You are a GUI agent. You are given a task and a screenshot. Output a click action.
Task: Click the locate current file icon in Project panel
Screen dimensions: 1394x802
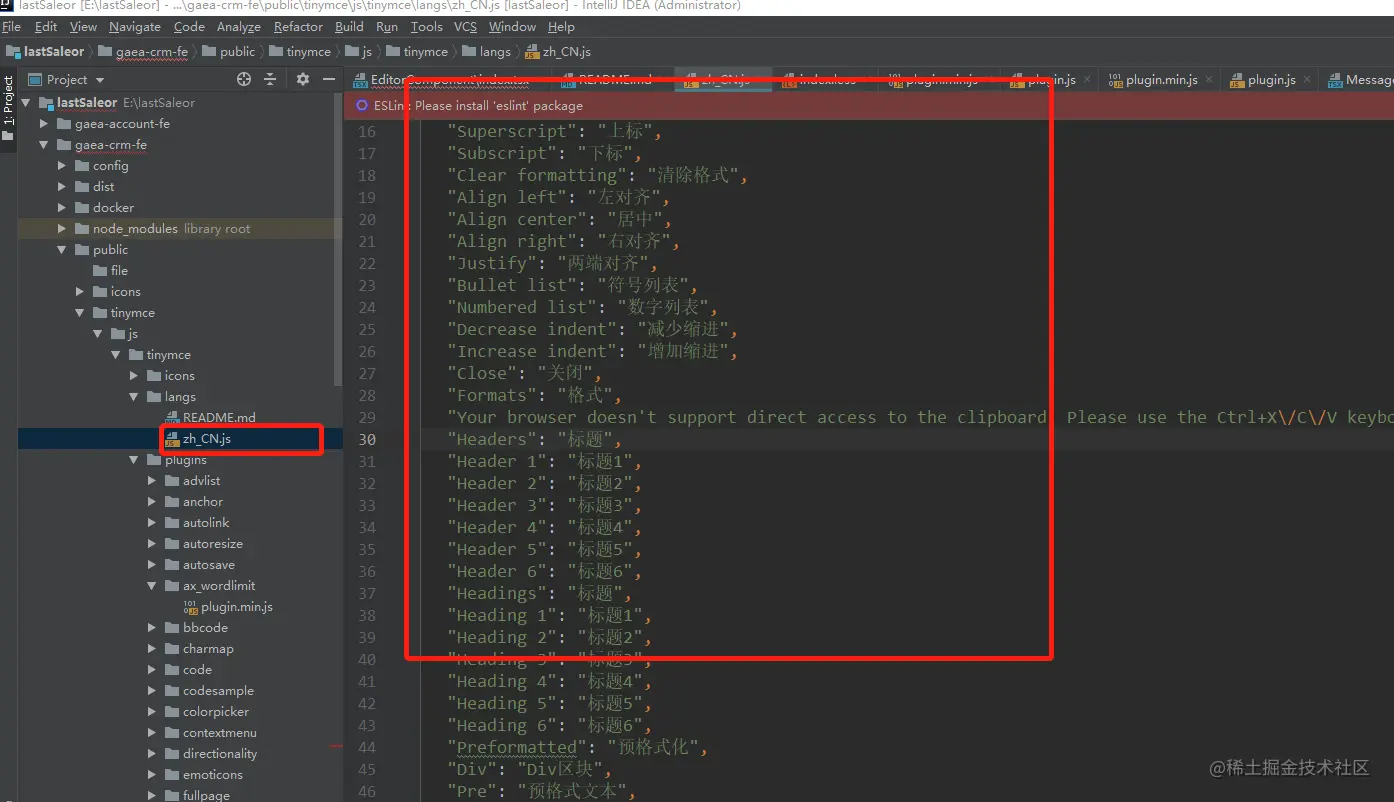click(244, 79)
